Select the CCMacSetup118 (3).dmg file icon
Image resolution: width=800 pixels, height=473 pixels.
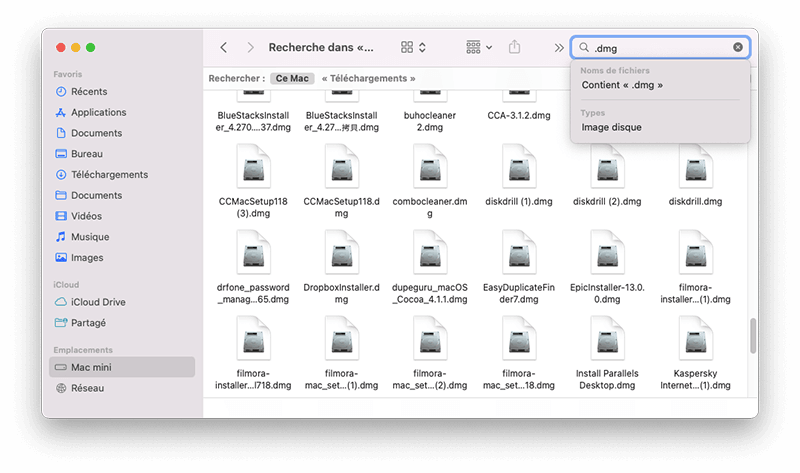tap(254, 167)
